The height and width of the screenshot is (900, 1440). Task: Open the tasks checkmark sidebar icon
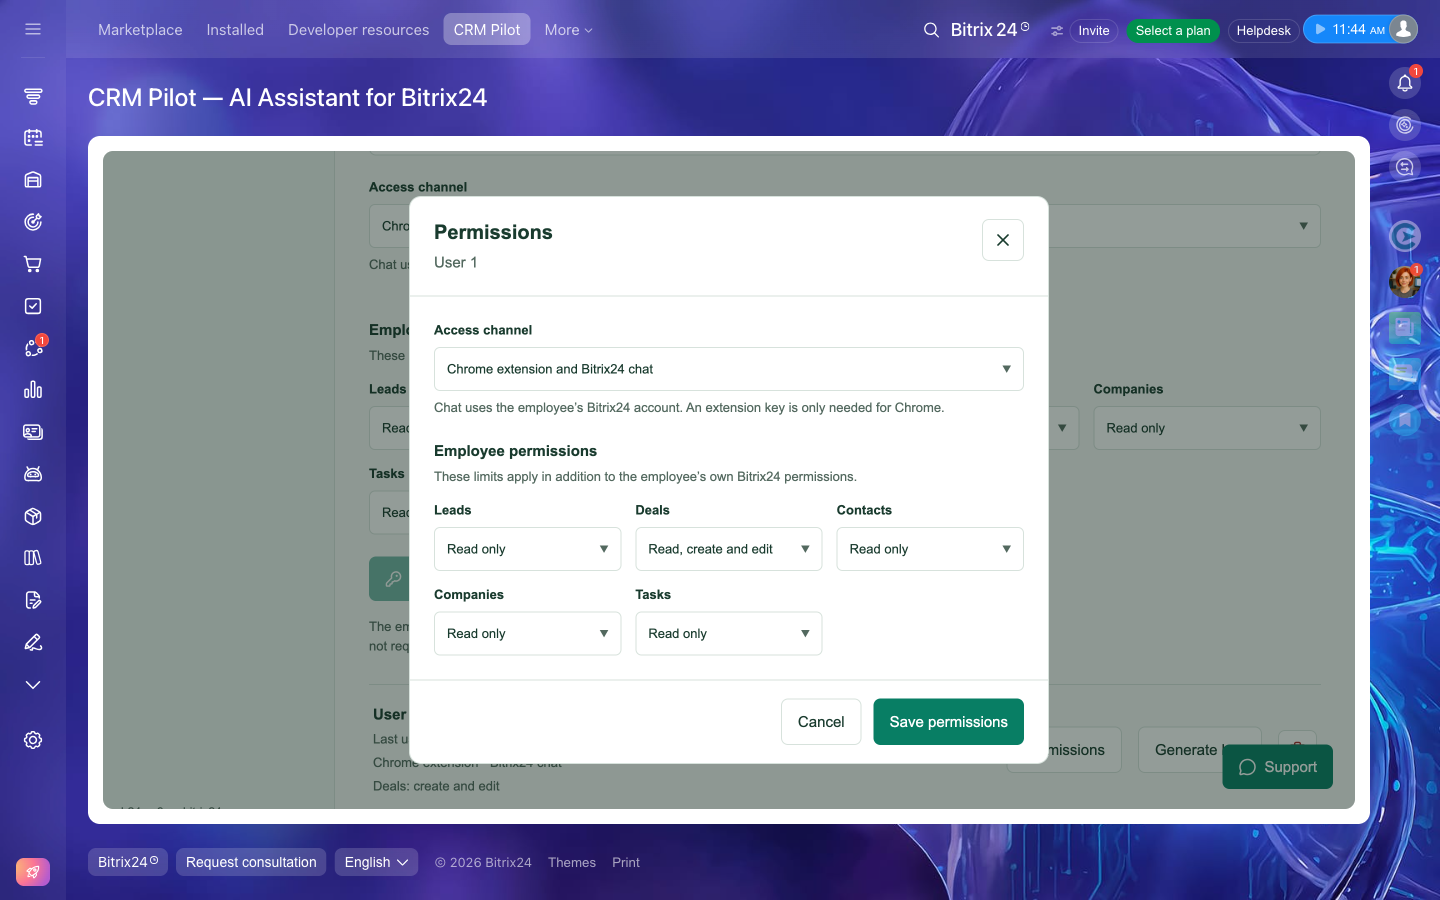pos(33,306)
